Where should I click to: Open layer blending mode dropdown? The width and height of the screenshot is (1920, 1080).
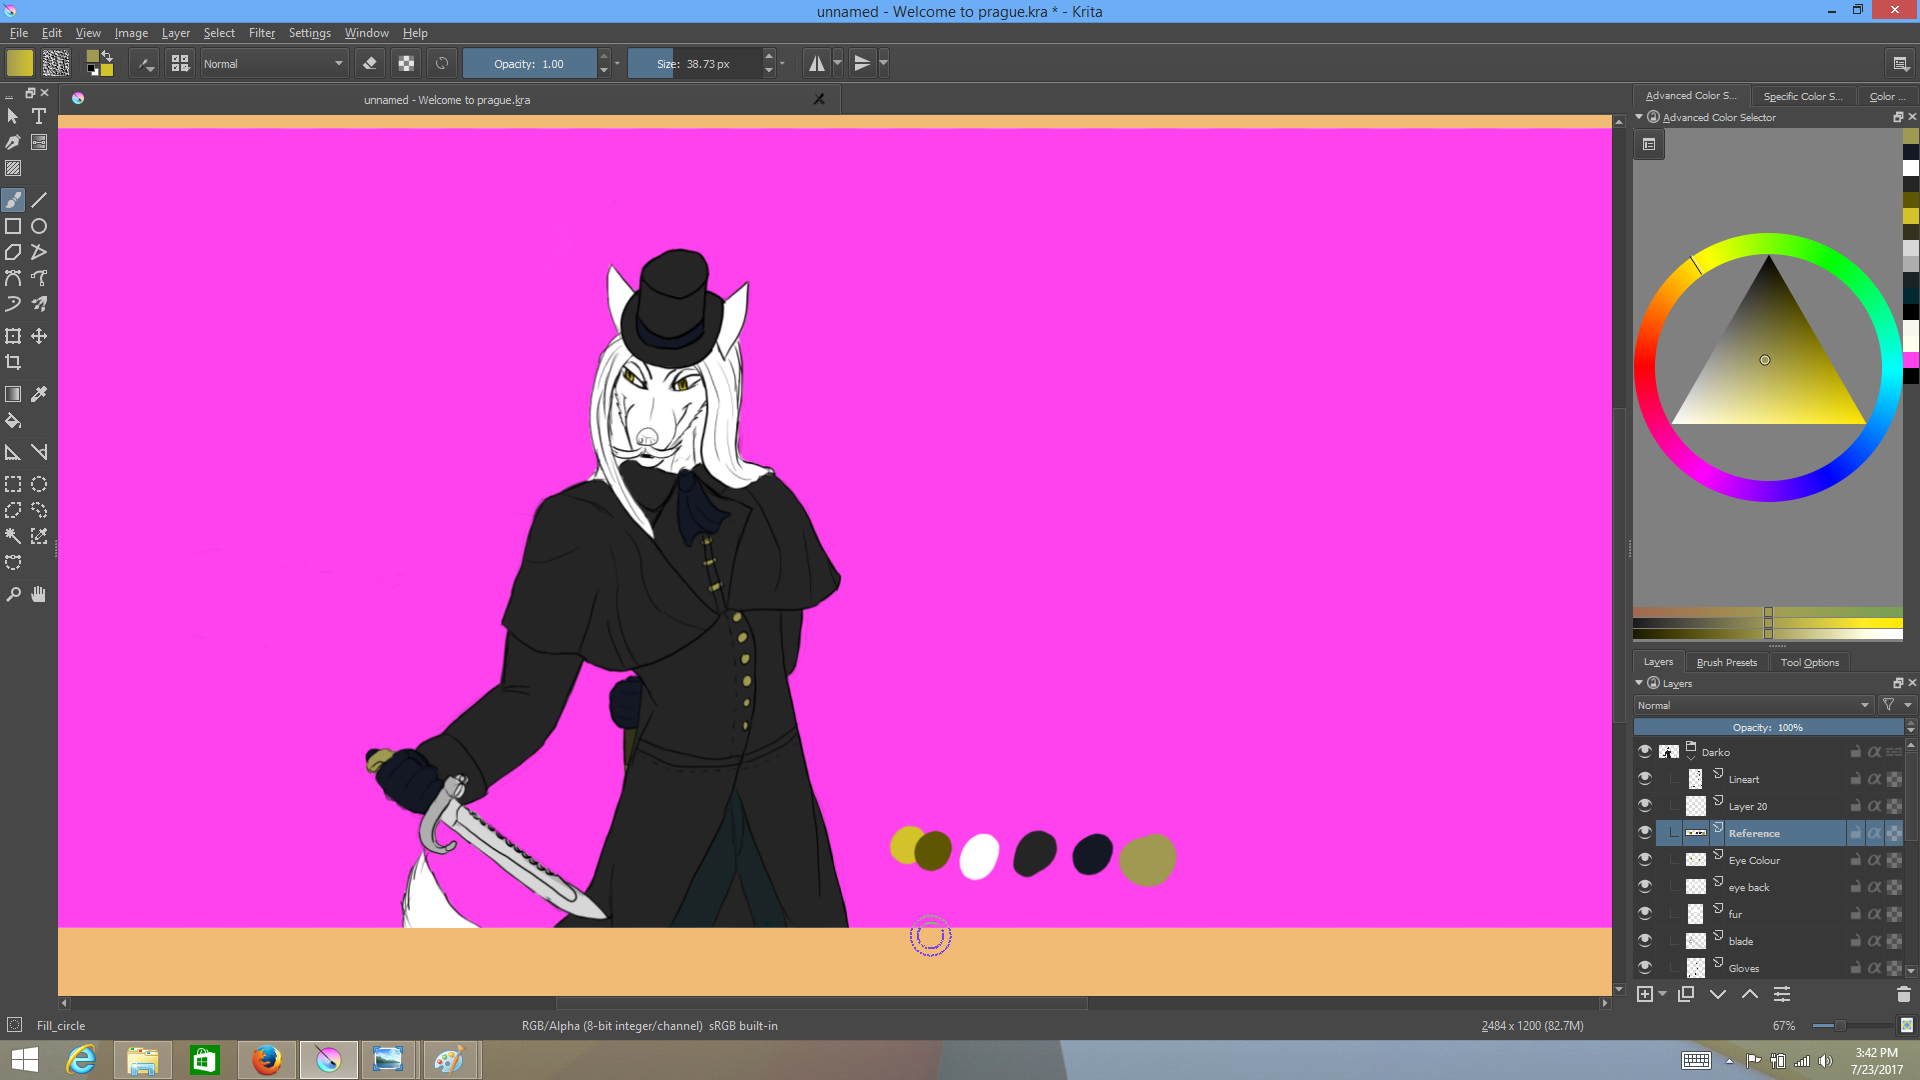pos(1753,705)
